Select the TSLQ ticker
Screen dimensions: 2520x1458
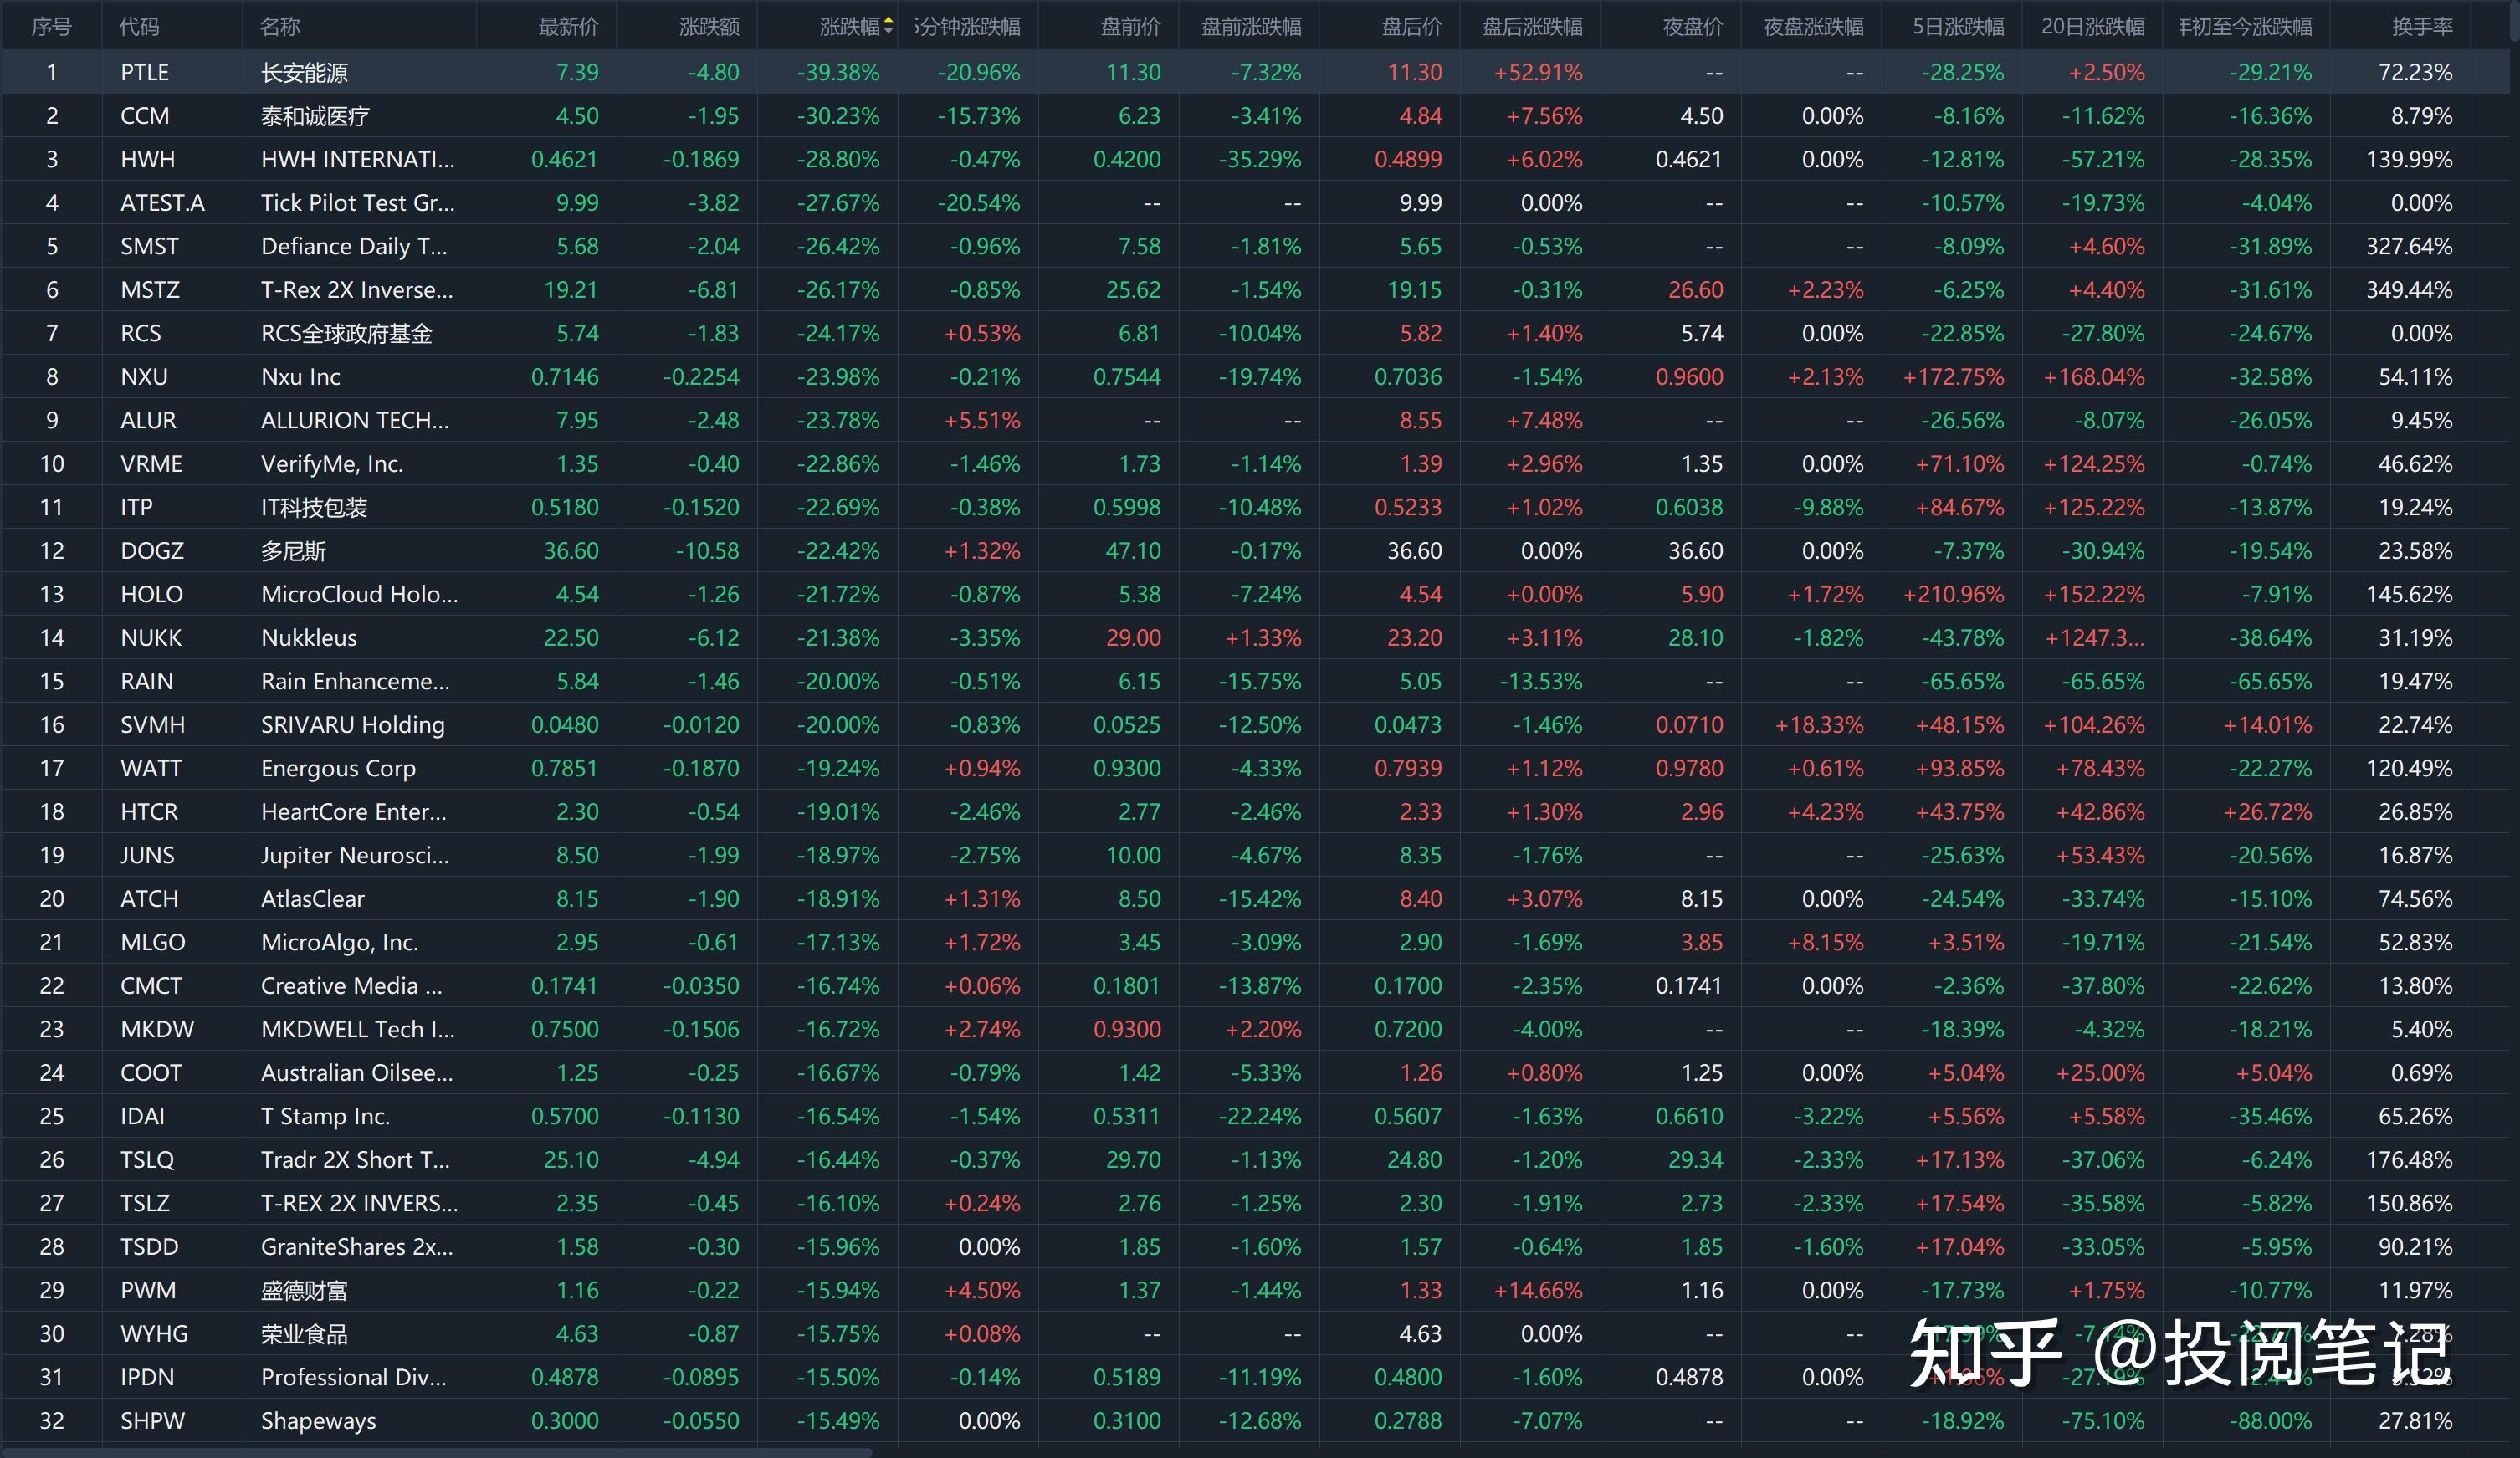click(x=147, y=1160)
